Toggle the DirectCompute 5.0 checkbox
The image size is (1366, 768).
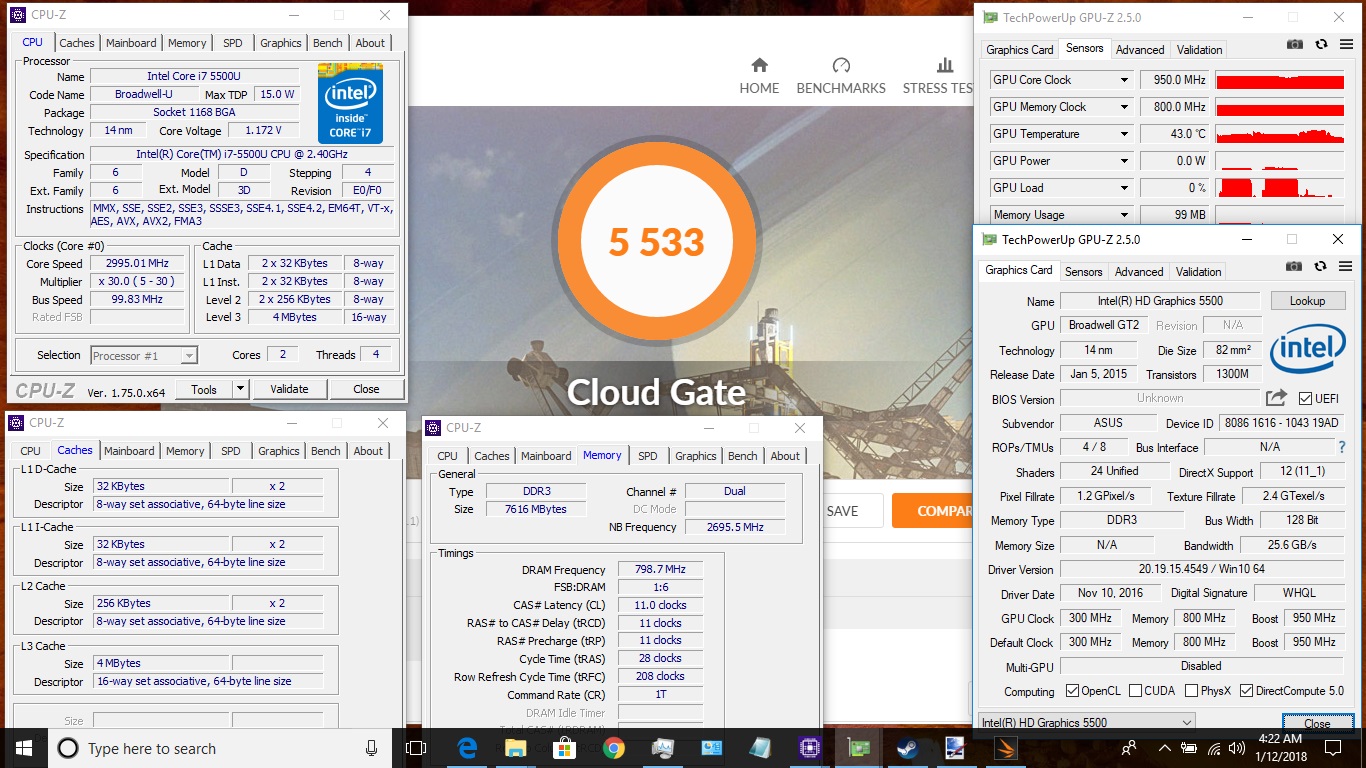1246,691
